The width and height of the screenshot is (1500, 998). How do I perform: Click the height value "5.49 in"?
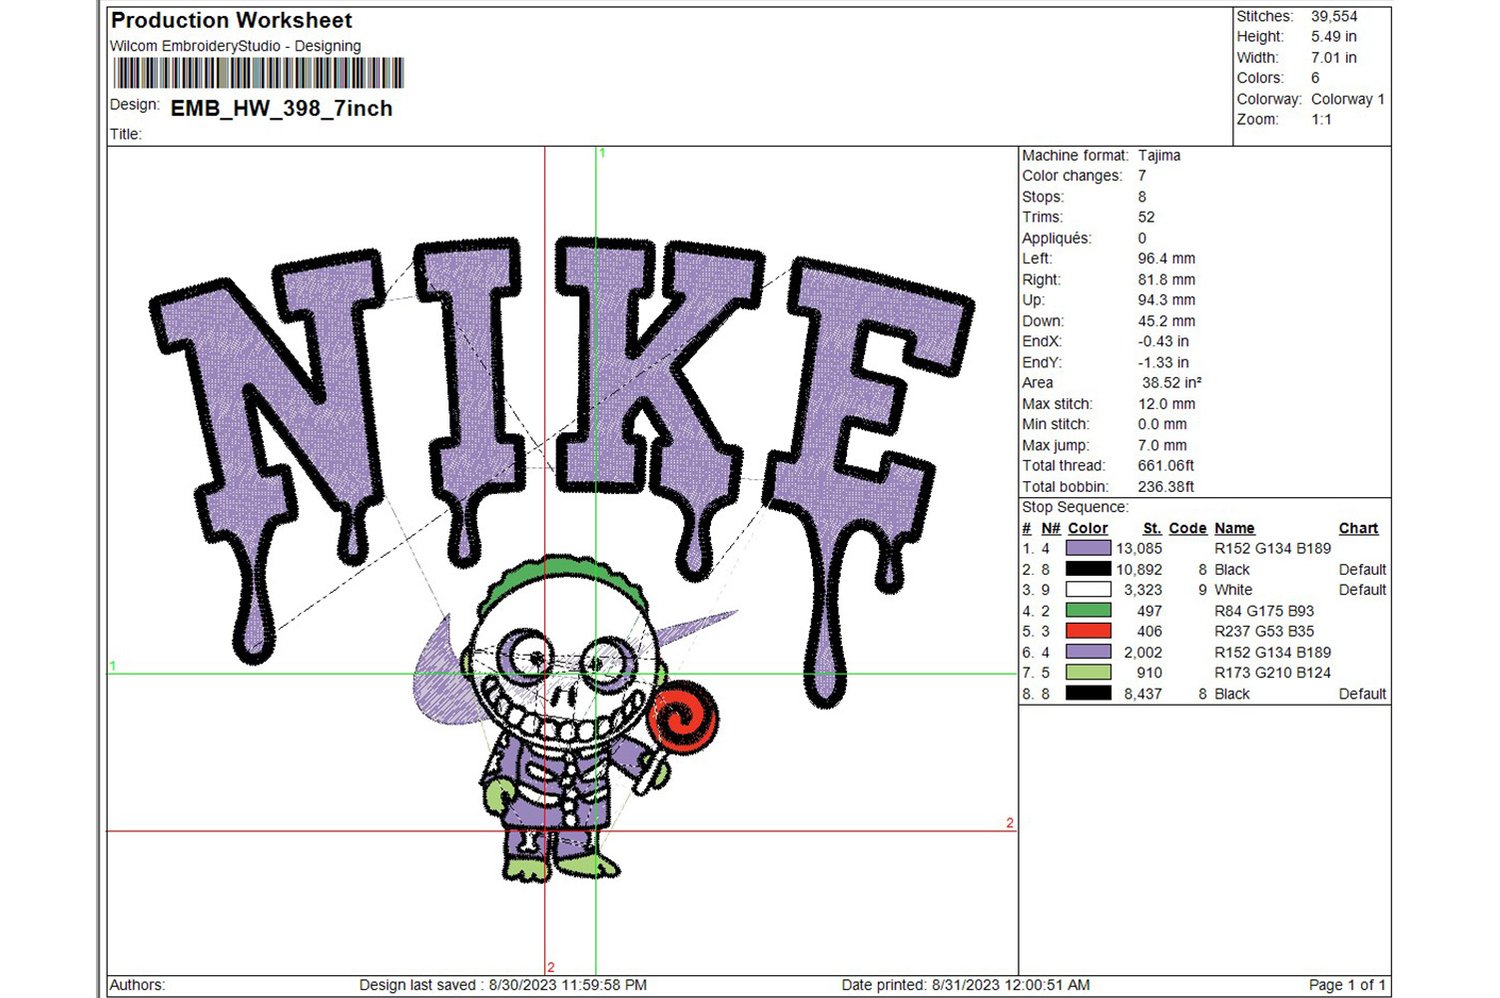(x=1334, y=37)
